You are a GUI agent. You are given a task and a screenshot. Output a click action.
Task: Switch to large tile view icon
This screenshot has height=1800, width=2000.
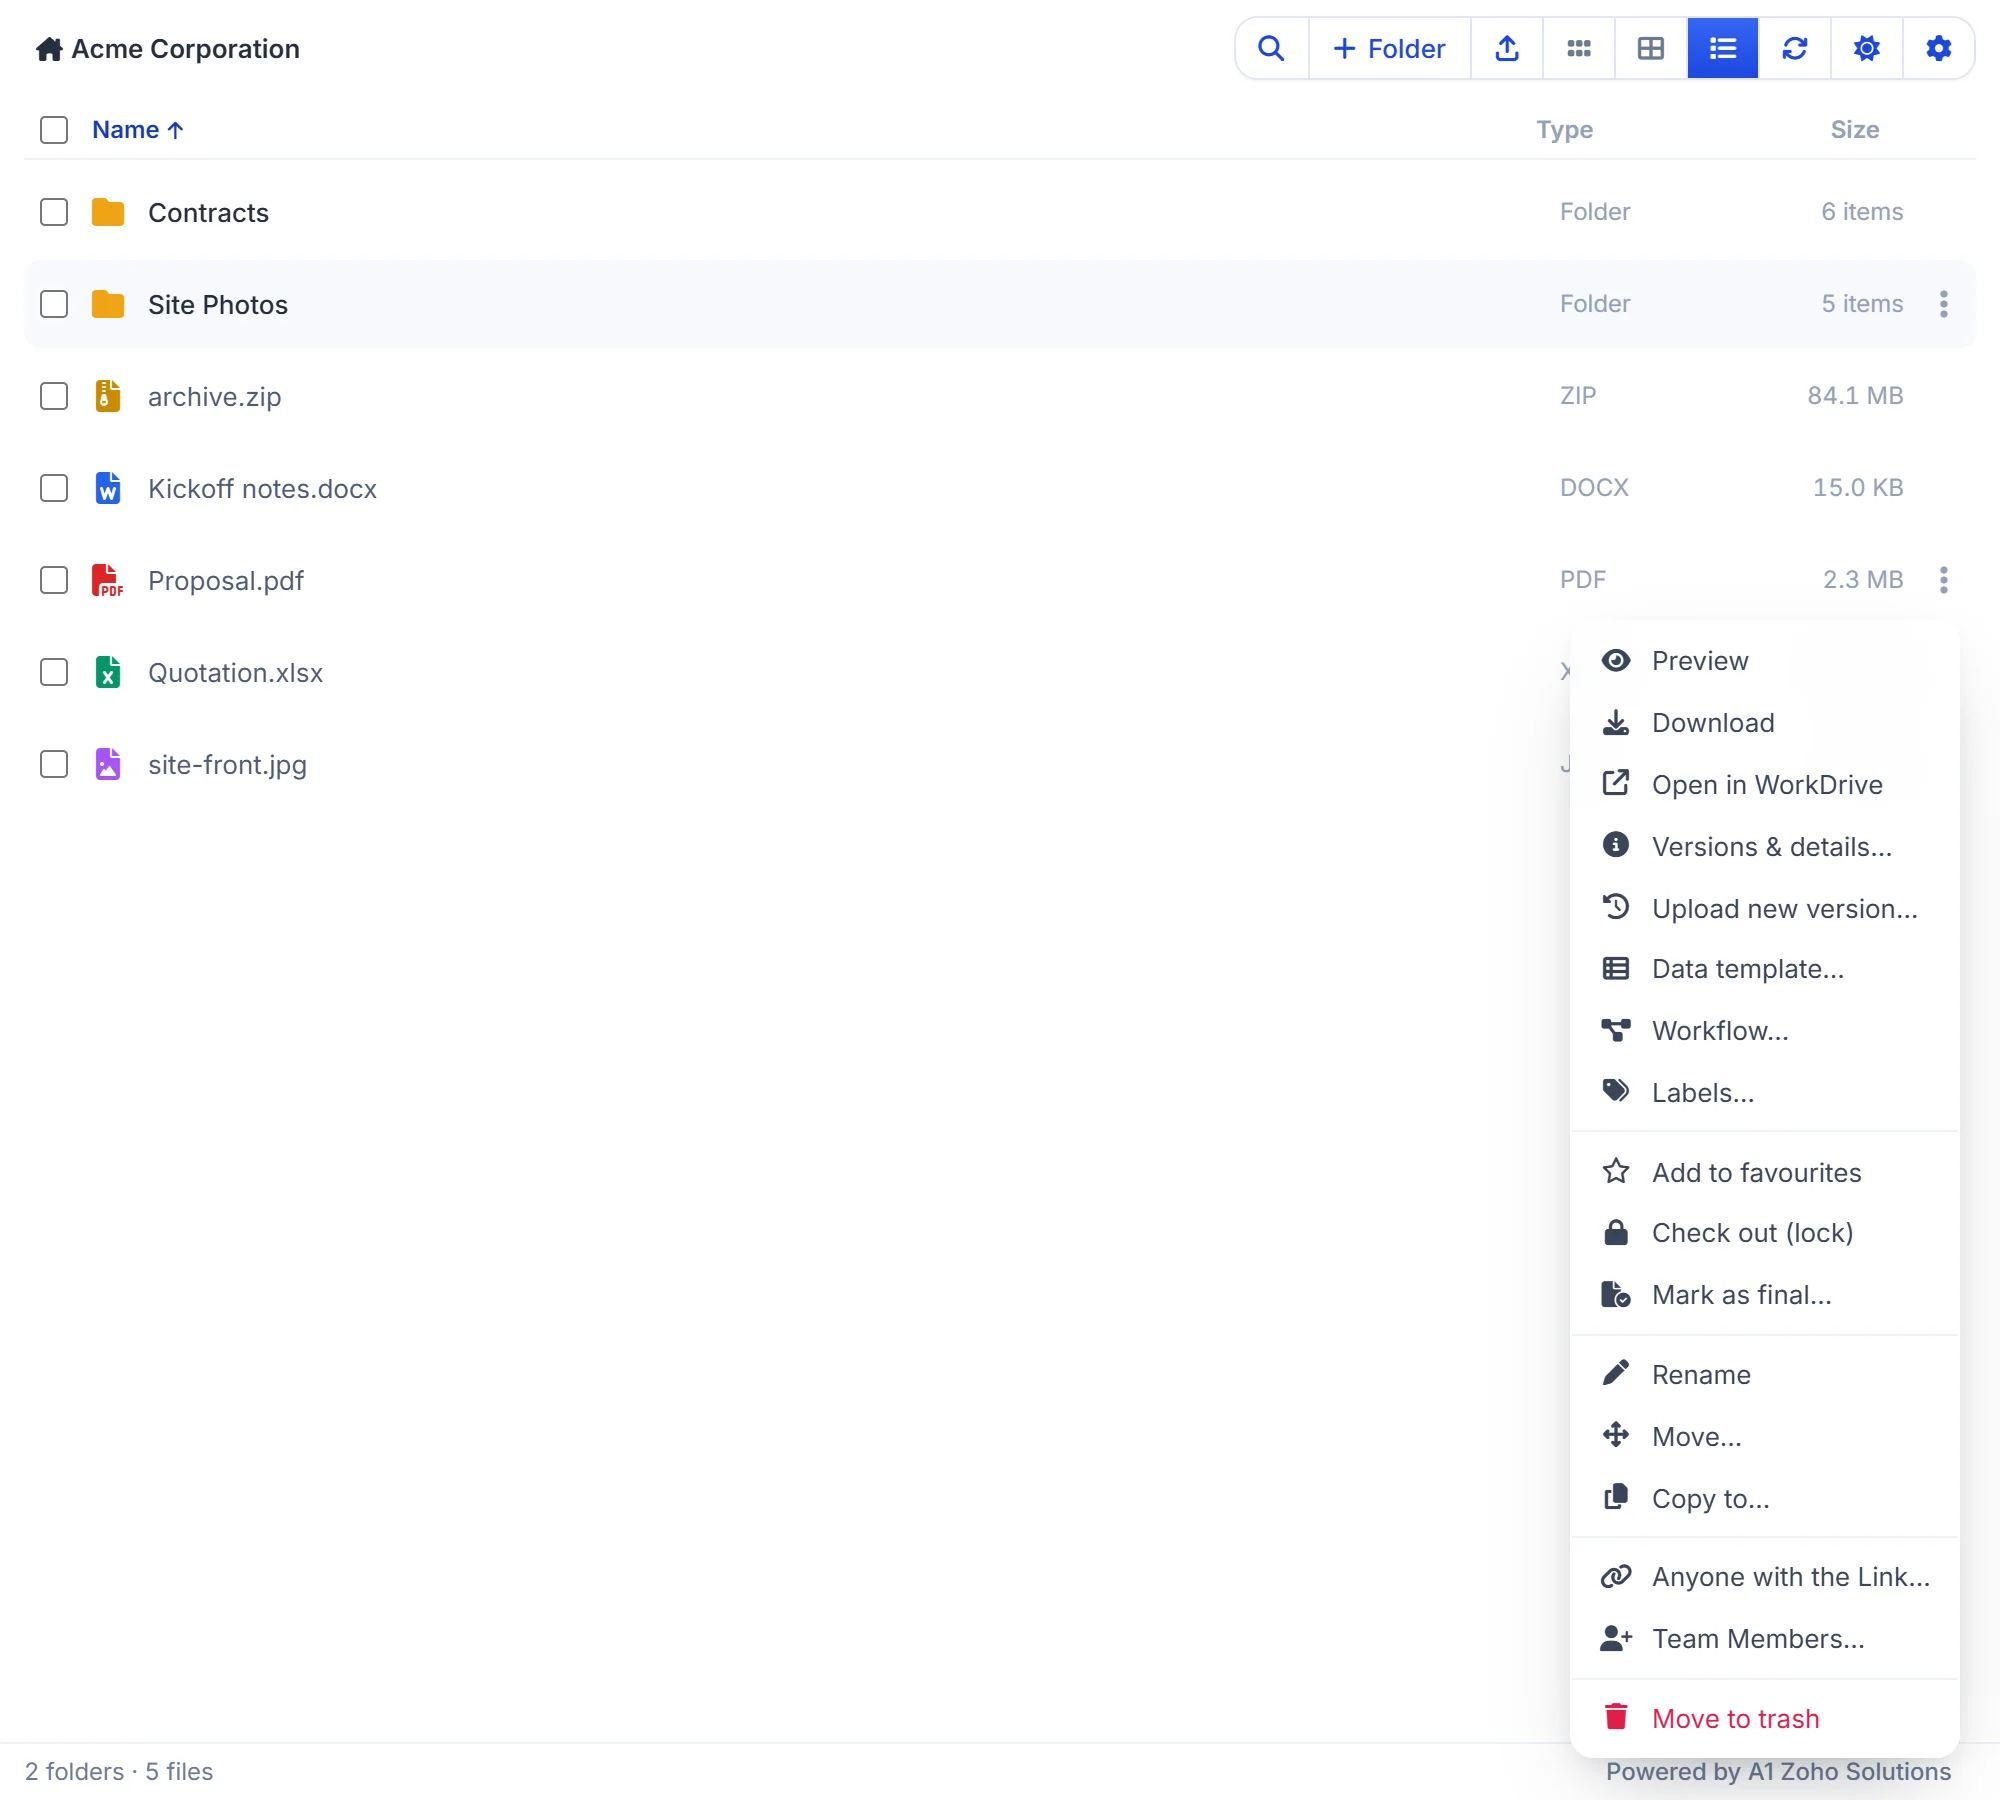[1651, 48]
